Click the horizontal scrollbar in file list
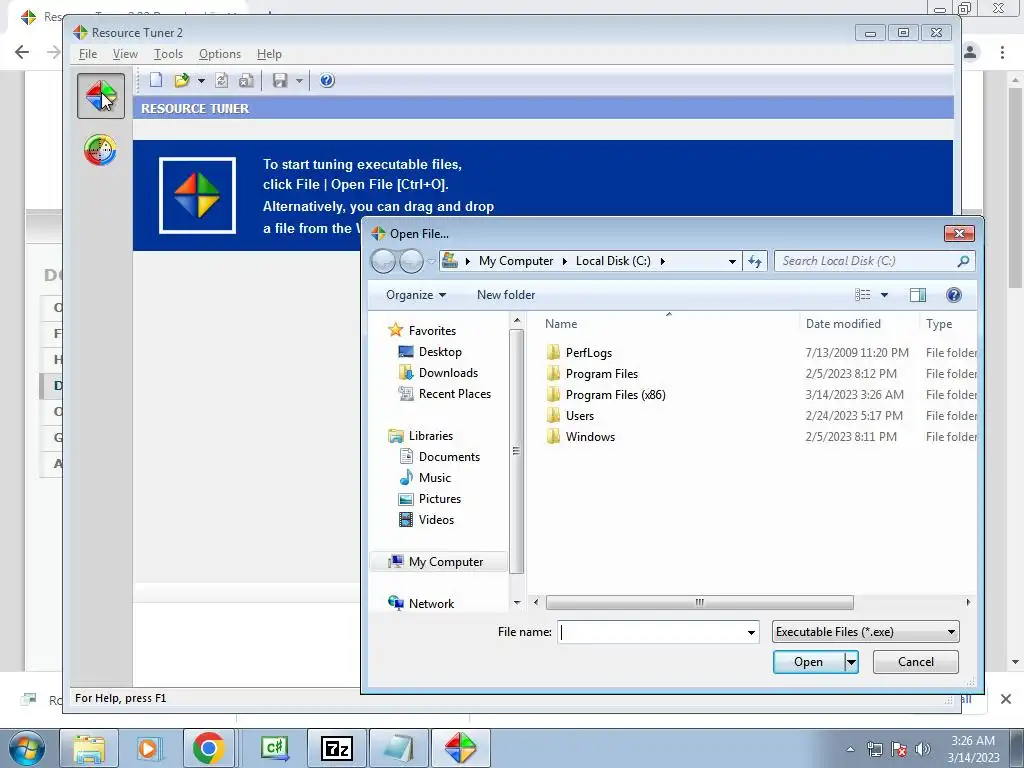Screen dimensions: 1024x768 [x=699, y=602]
